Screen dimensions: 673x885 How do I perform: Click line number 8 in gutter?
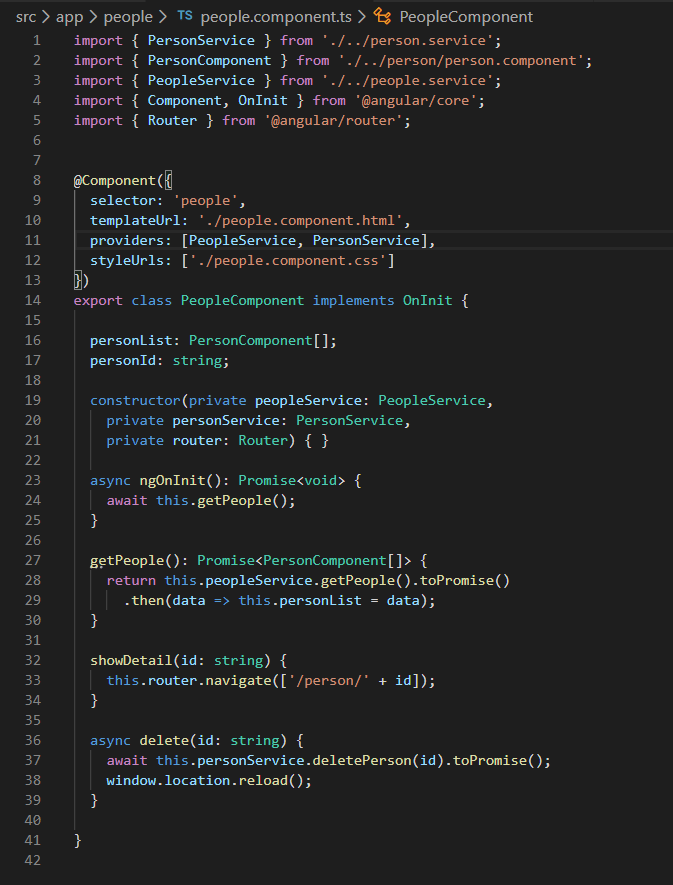(37, 181)
